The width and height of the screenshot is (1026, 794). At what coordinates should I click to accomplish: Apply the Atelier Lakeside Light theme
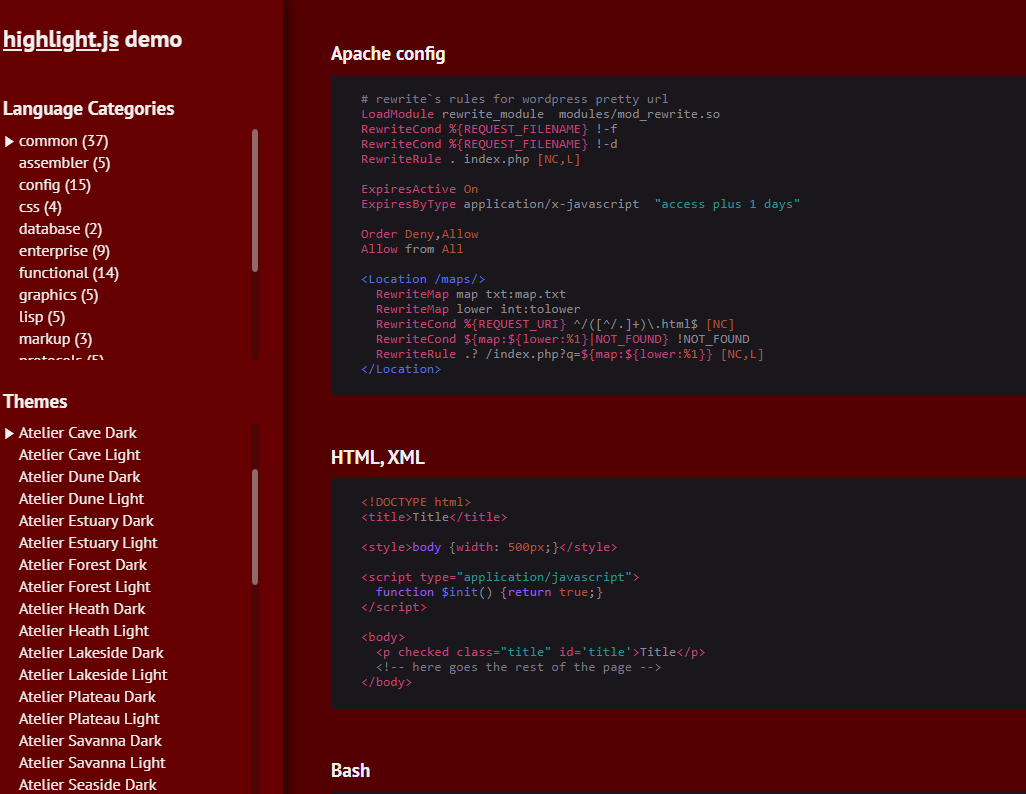coord(93,675)
